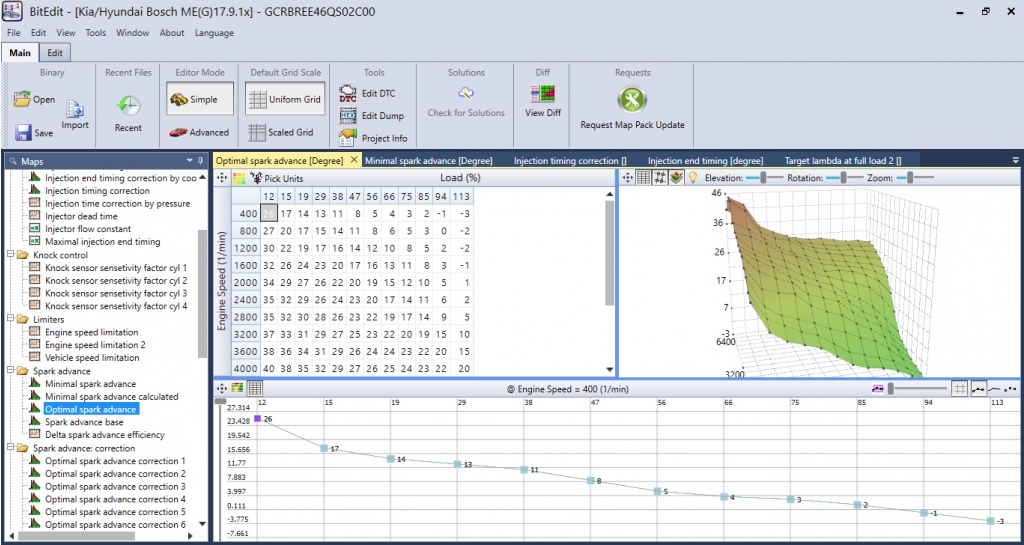Click the pan/move icon in table pane
1024x545 pixels.
(222, 178)
